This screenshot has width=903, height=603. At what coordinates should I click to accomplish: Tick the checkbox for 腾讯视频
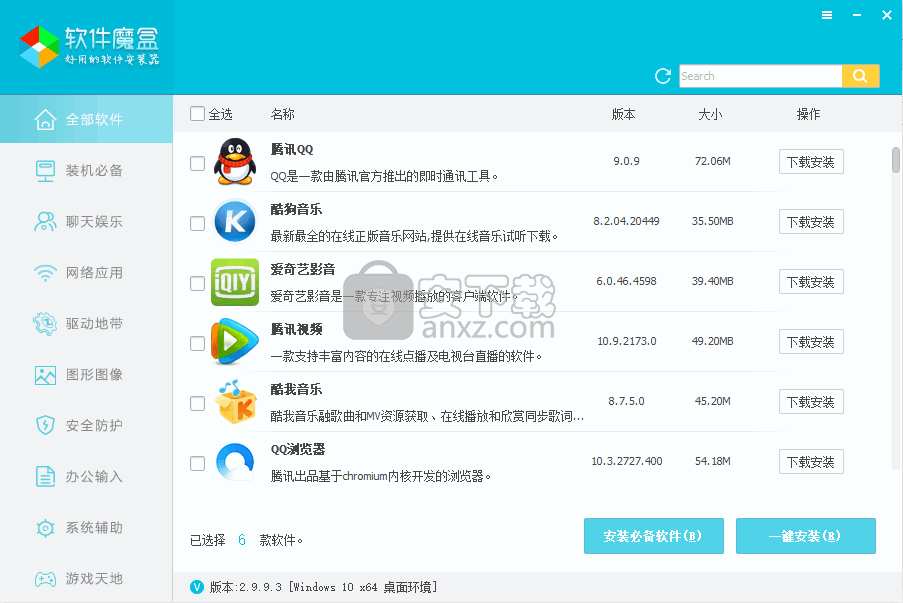point(198,343)
